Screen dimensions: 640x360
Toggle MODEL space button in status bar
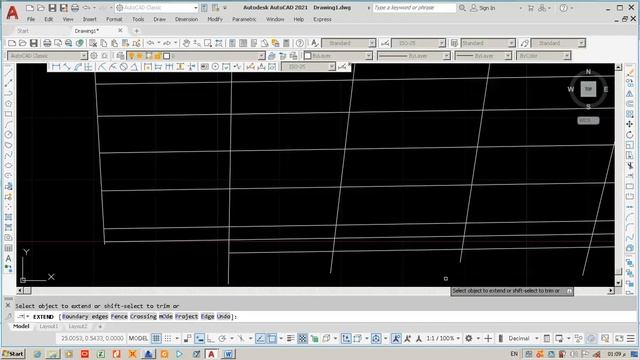[138, 338]
